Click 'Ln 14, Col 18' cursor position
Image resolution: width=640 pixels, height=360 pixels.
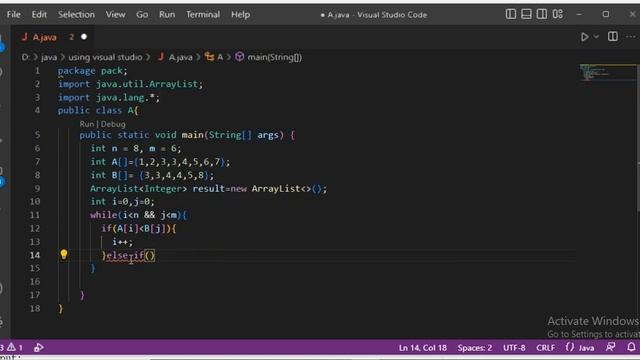422,348
